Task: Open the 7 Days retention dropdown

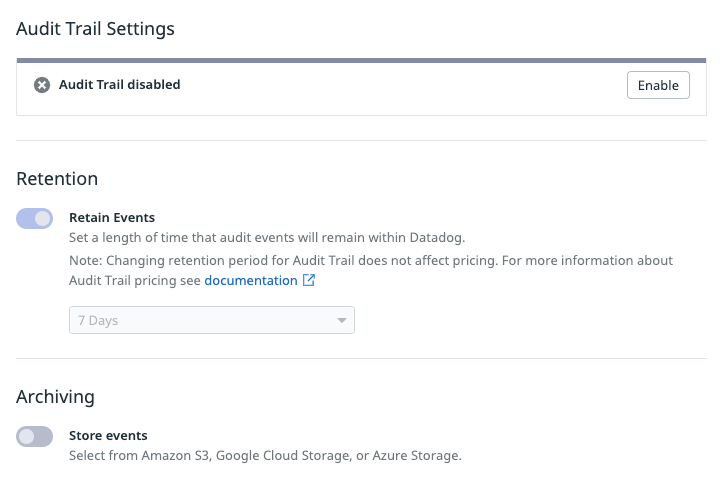Action: tap(211, 320)
